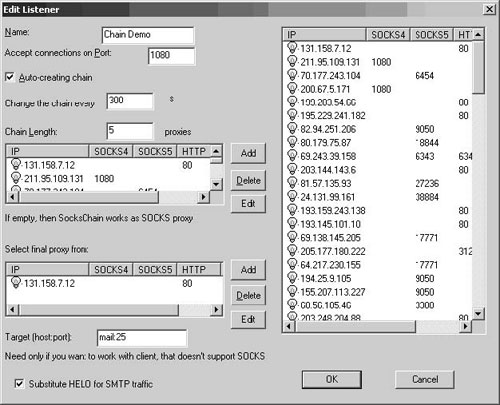Close the Edit Listener dialog

point(489,9)
